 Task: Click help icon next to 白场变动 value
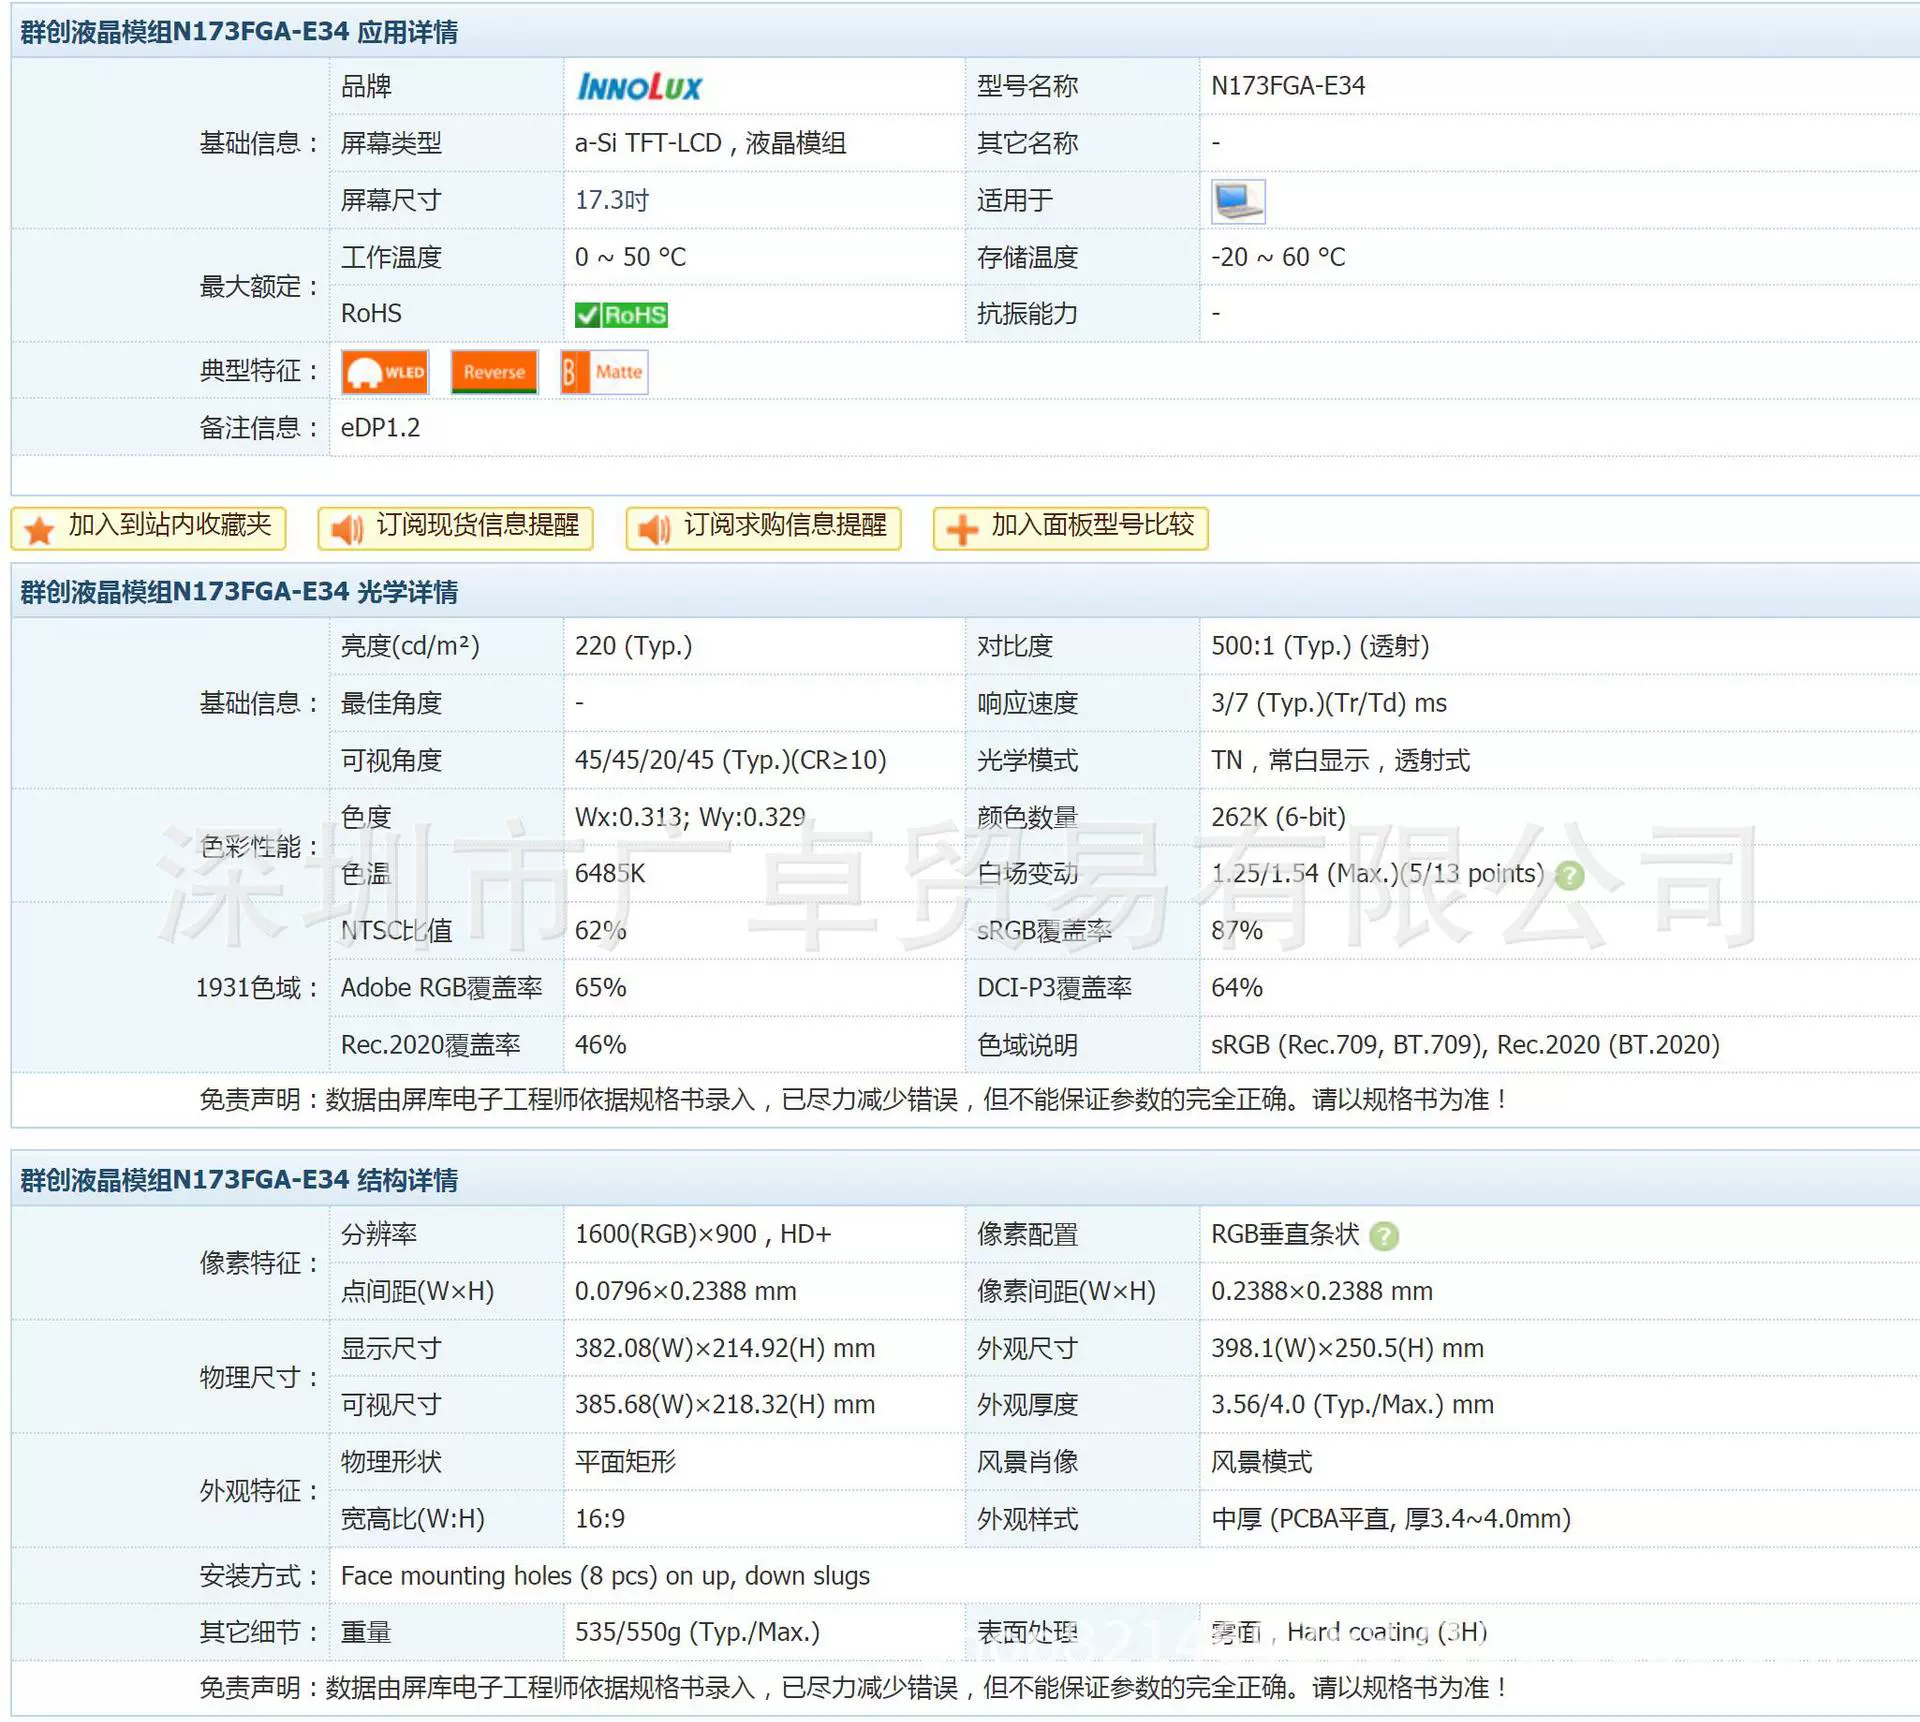coord(1570,876)
